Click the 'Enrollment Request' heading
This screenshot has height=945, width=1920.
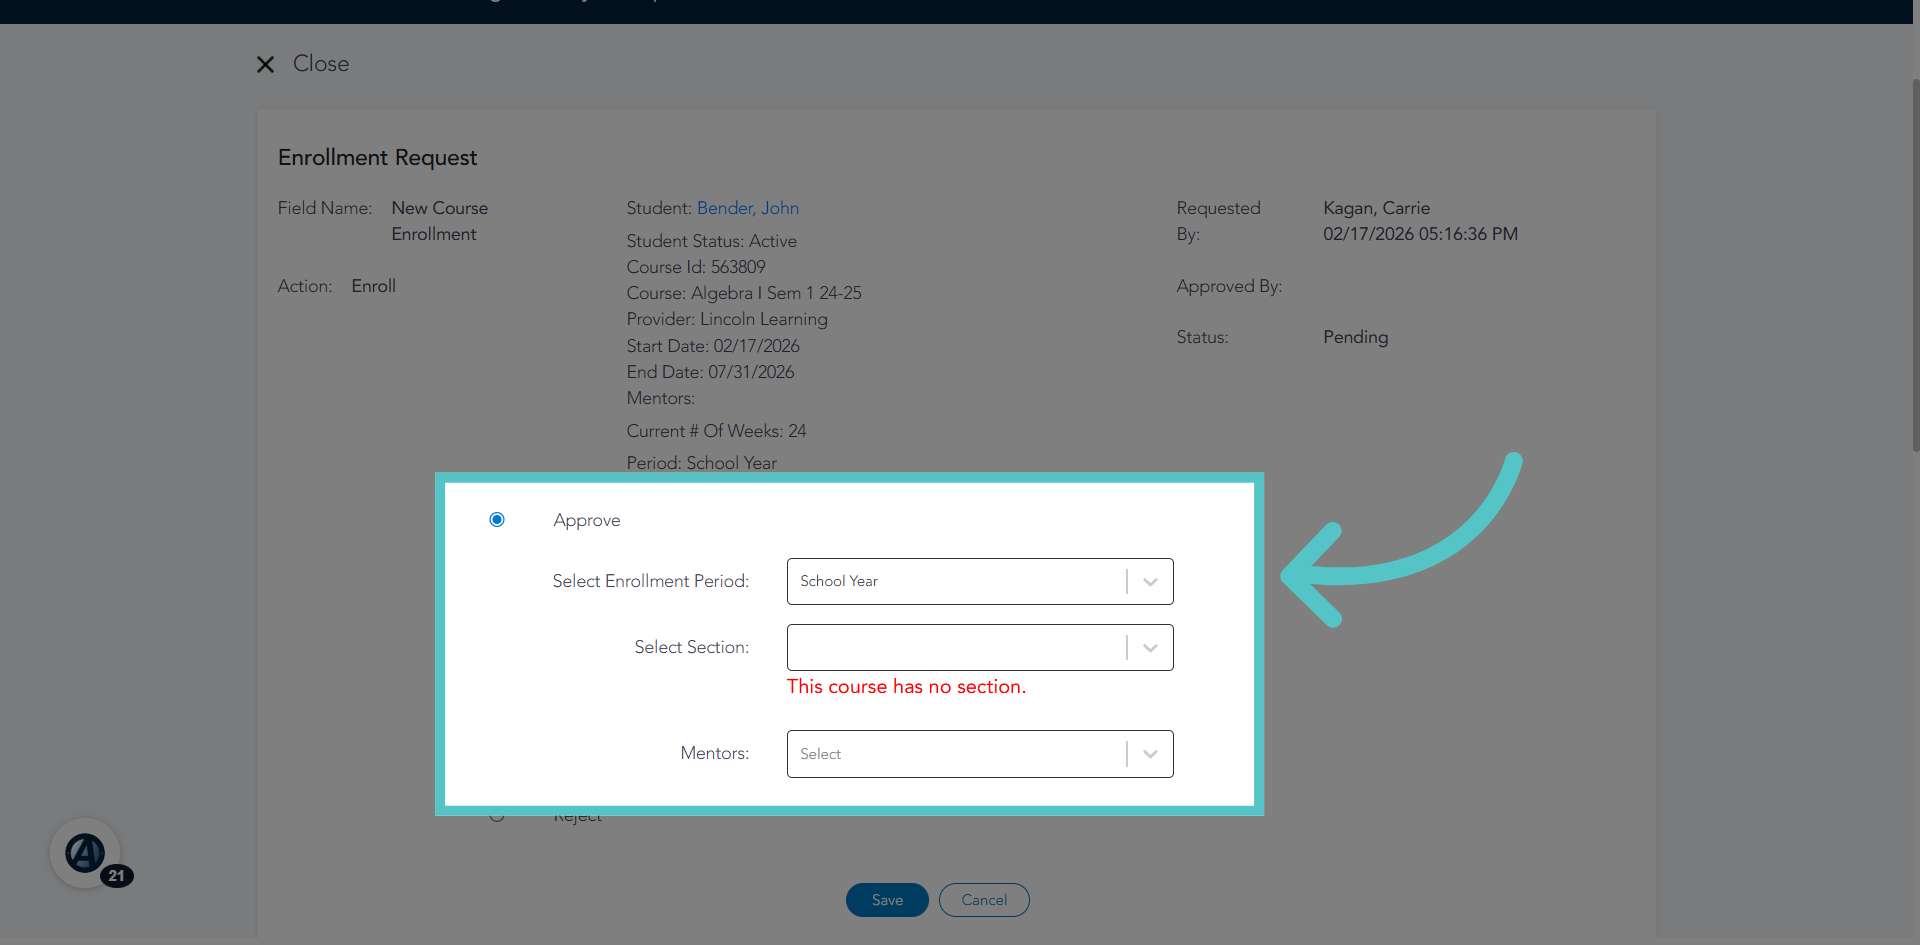(x=378, y=158)
